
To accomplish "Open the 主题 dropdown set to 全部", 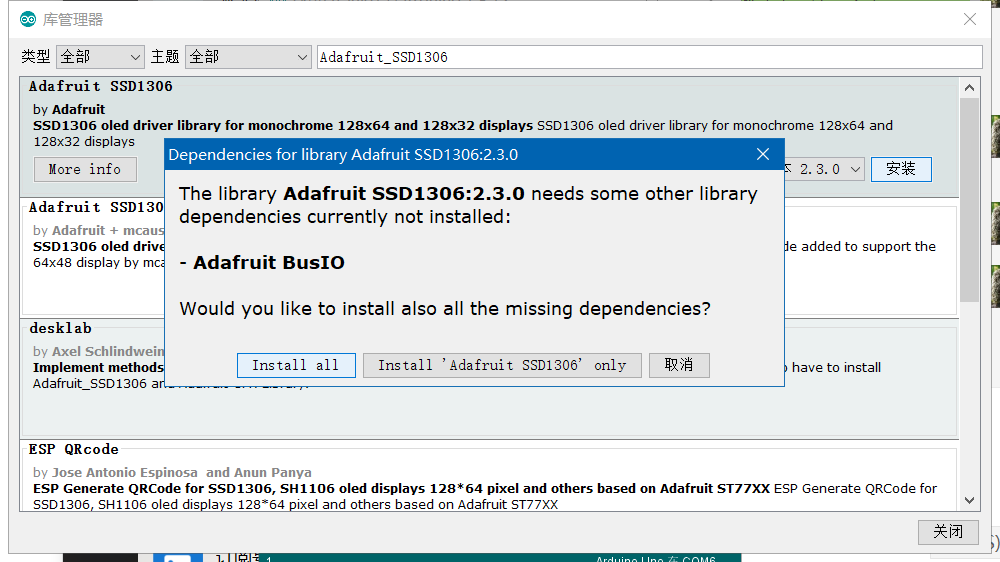I will [248, 57].
